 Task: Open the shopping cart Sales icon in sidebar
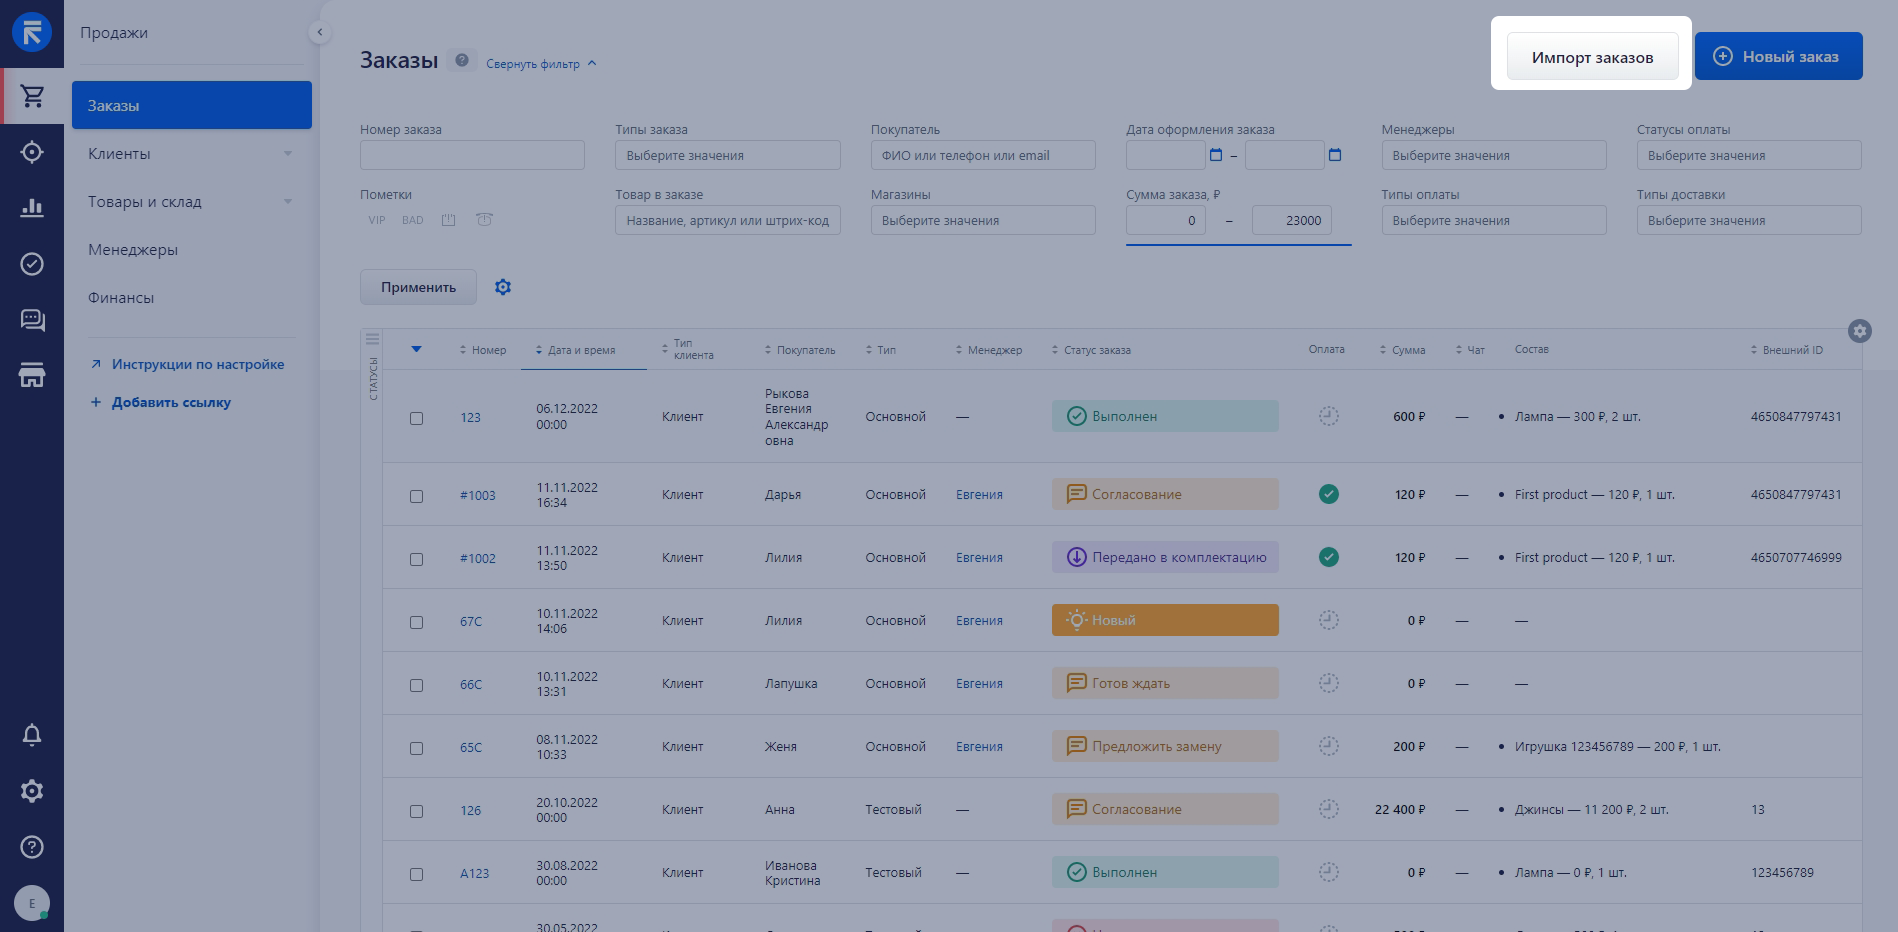pos(32,96)
